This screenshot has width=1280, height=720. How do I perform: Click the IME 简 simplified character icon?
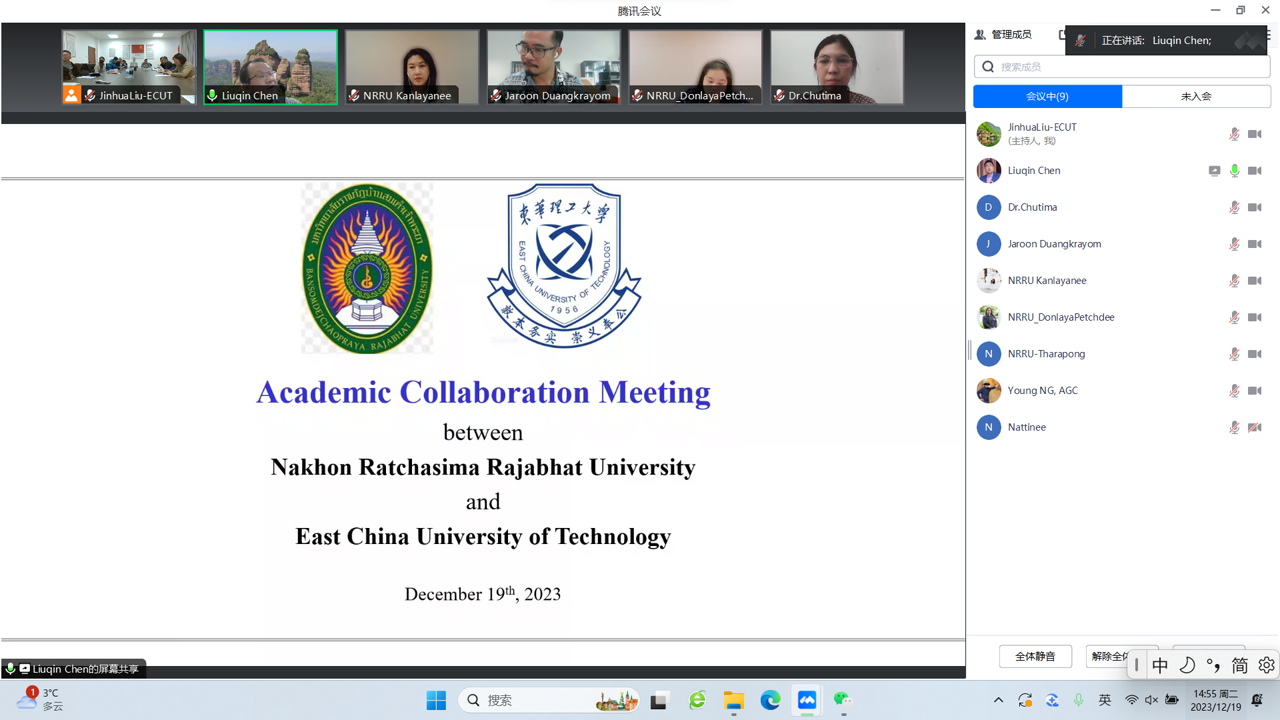tap(1240, 665)
